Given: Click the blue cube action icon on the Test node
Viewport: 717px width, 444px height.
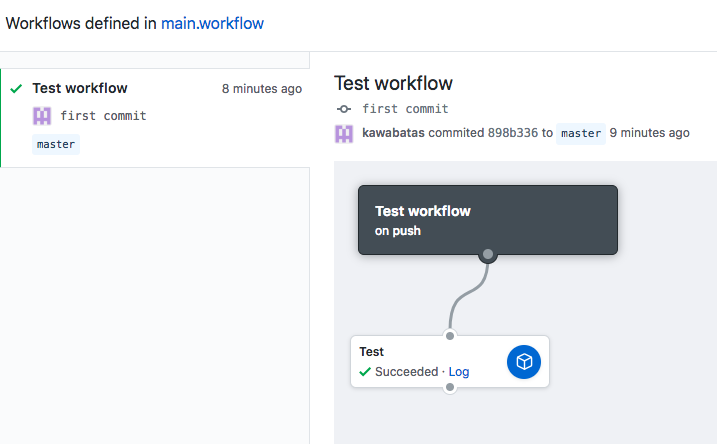Looking at the screenshot, I should pos(524,362).
